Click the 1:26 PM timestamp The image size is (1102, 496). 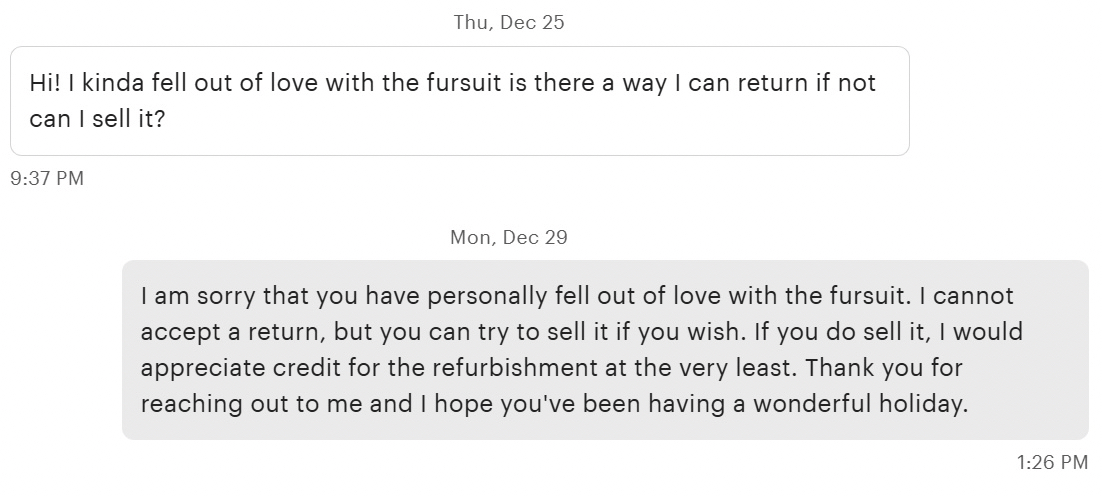1051,462
